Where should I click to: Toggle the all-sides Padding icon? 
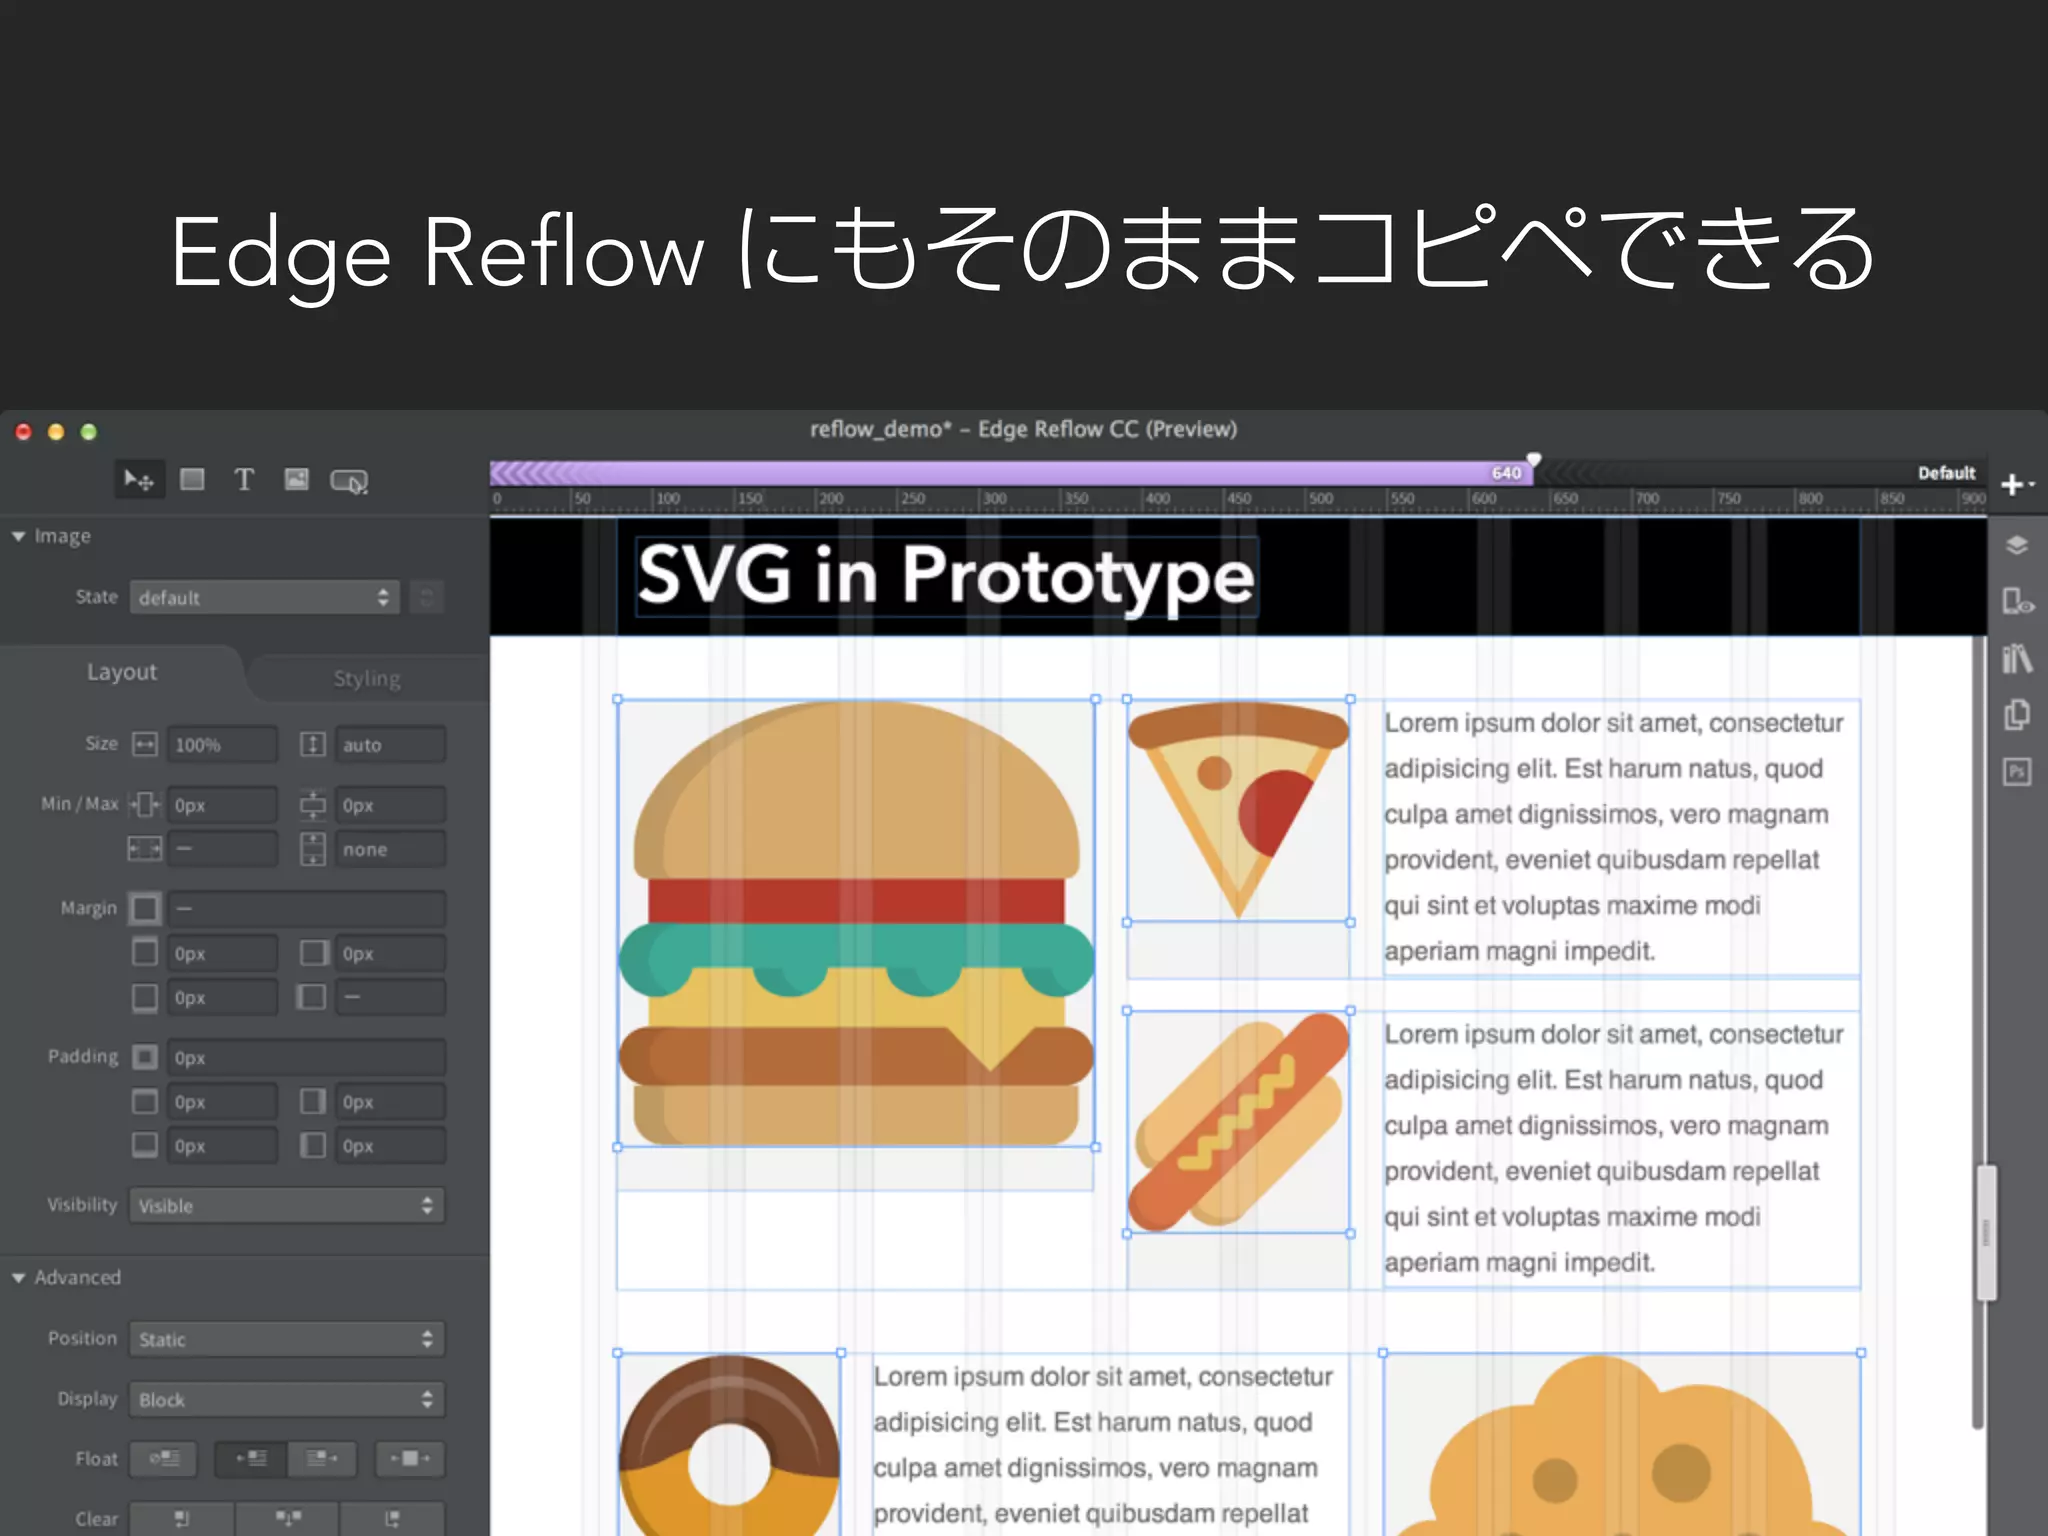(145, 1057)
